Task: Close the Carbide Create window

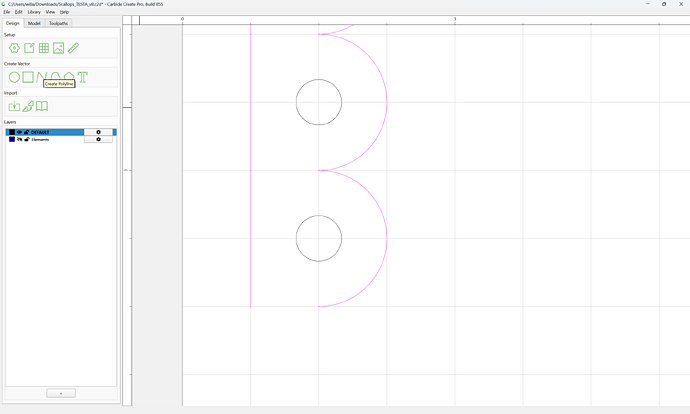Action: pyautogui.click(x=681, y=4)
